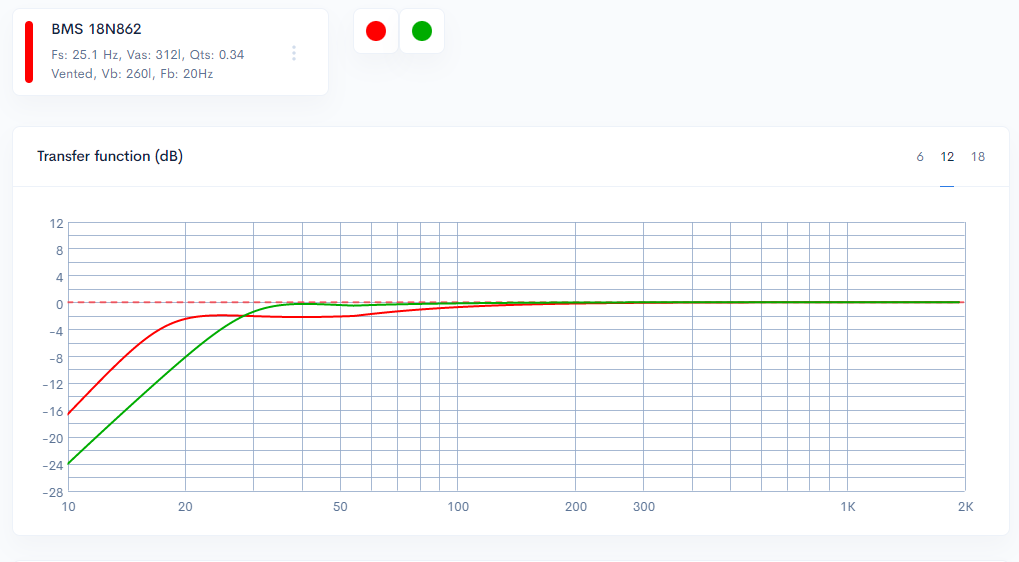Click the 100 label on frequency axis
1019x562 pixels.
pos(458,507)
